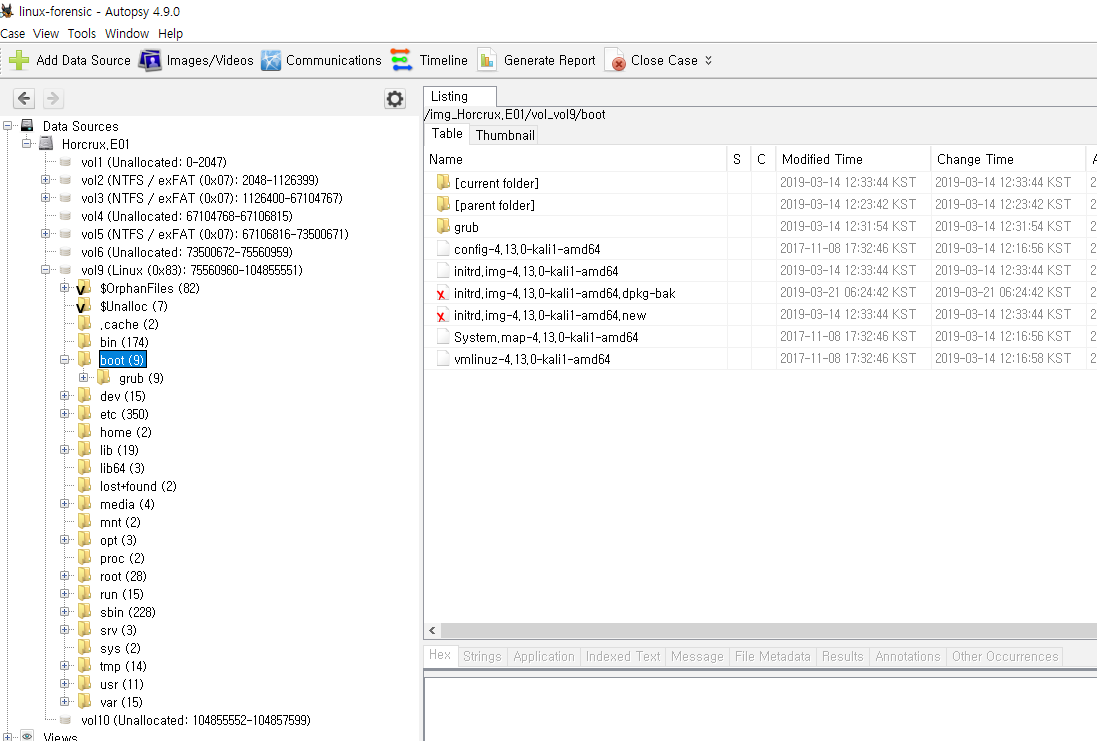Open the Other Occurrences tab
The width and height of the screenshot is (1097, 741).
pyautogui.click(x=1005, y=656)
